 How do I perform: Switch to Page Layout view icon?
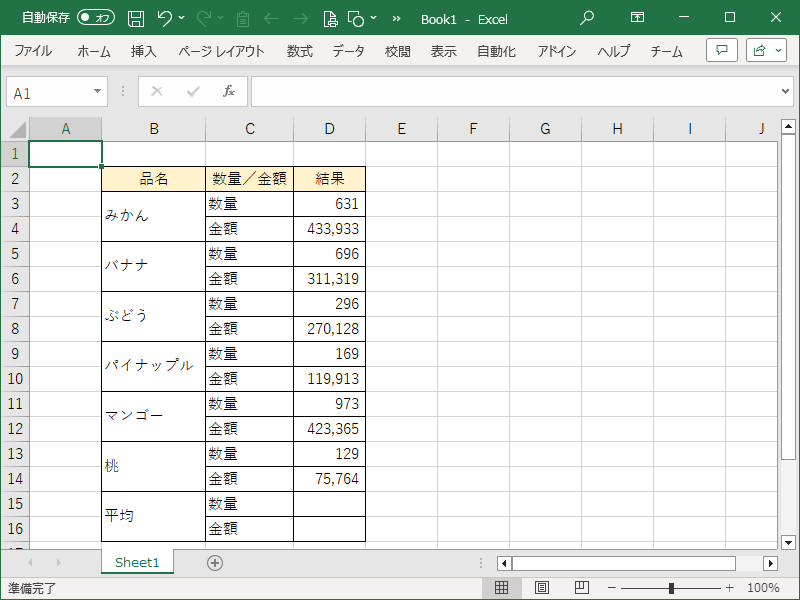[542, 588]
